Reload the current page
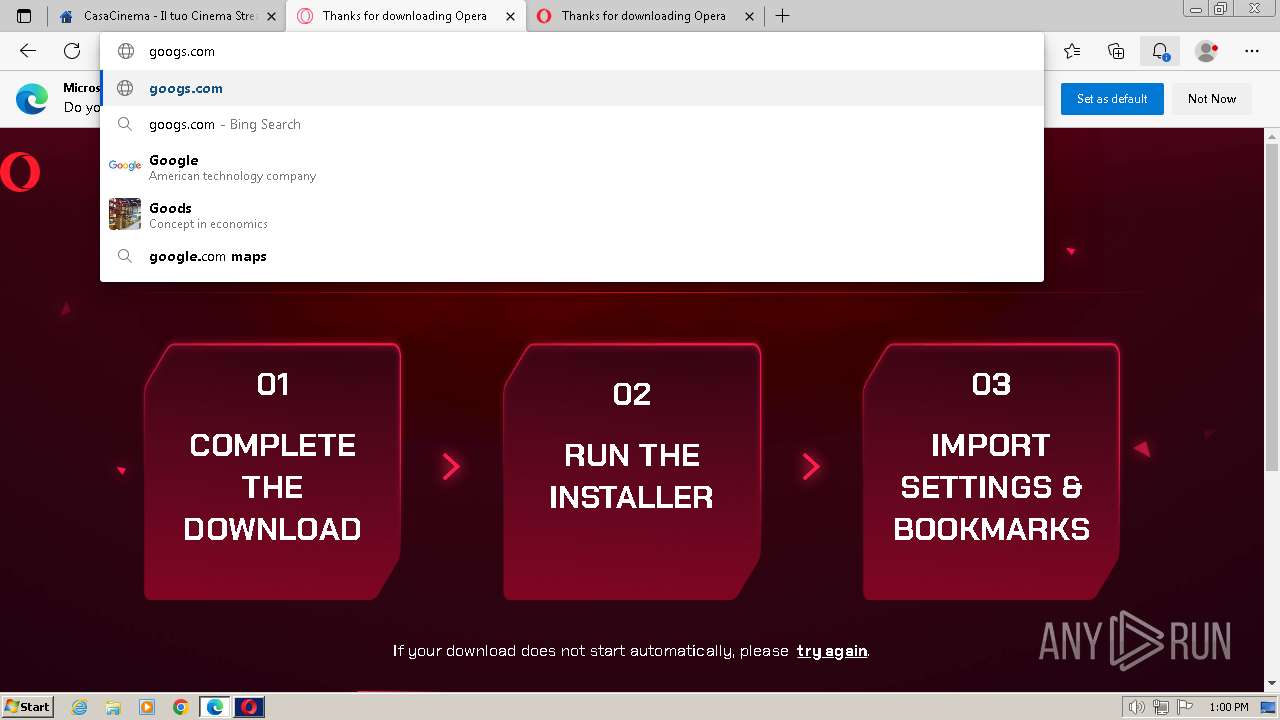Image resolution: width=1280 pixels, height=720 pixels. click(72, 51)
